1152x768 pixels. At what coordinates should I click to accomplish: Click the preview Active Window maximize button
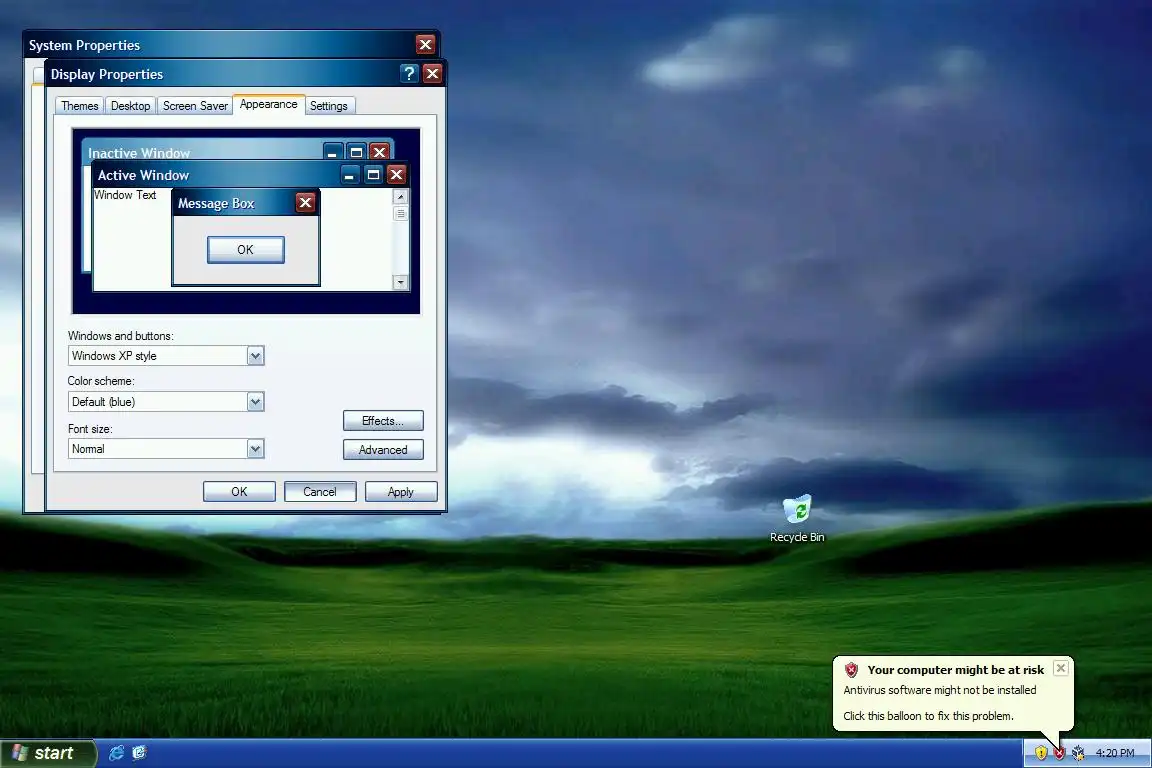point(373,175)
